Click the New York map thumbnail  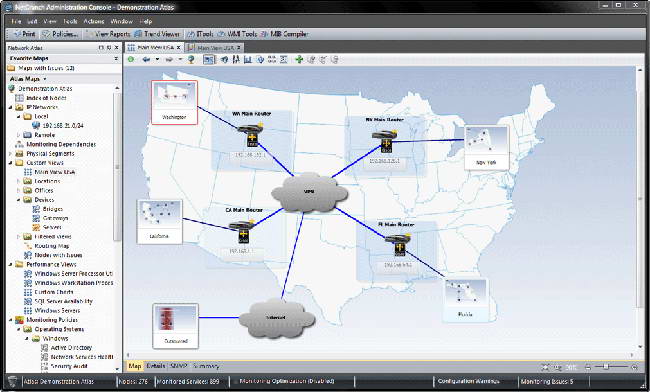click(486, 148)
